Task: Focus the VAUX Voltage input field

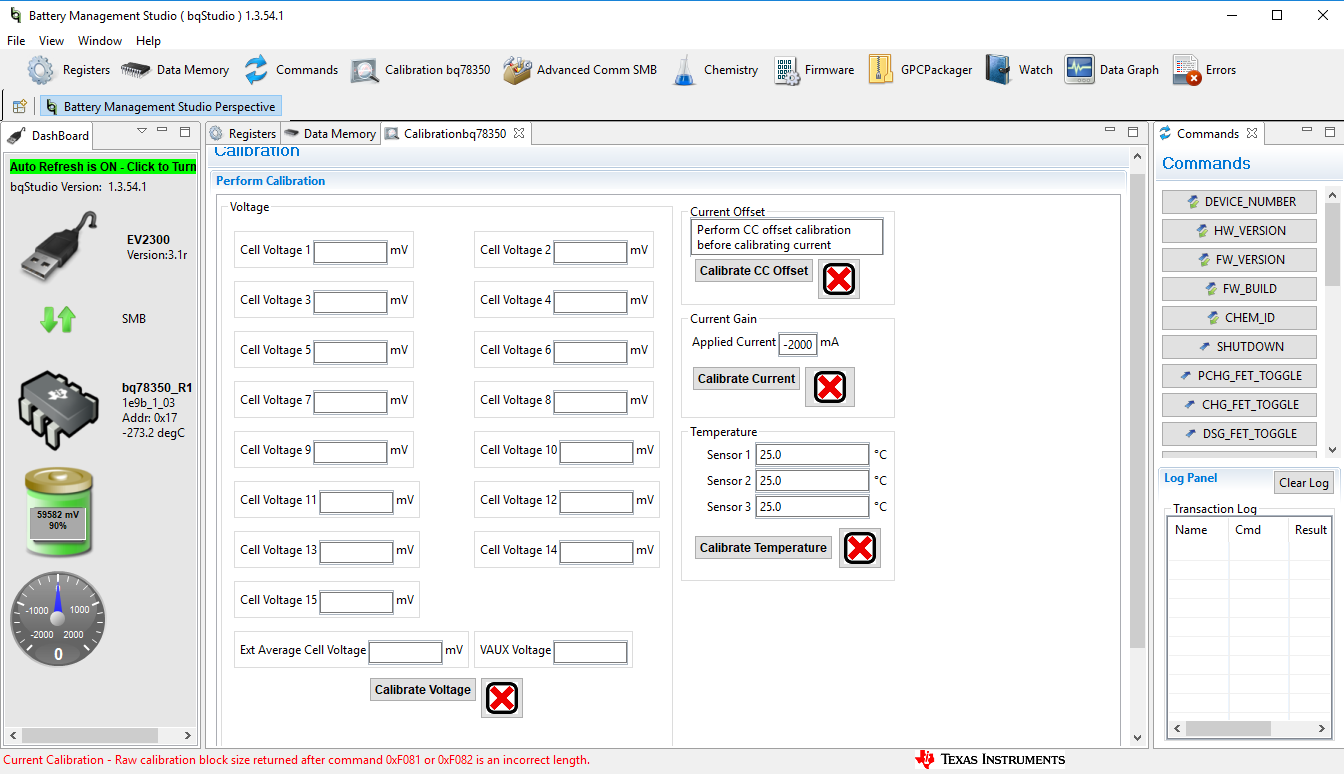Action: tap(590, 652)
